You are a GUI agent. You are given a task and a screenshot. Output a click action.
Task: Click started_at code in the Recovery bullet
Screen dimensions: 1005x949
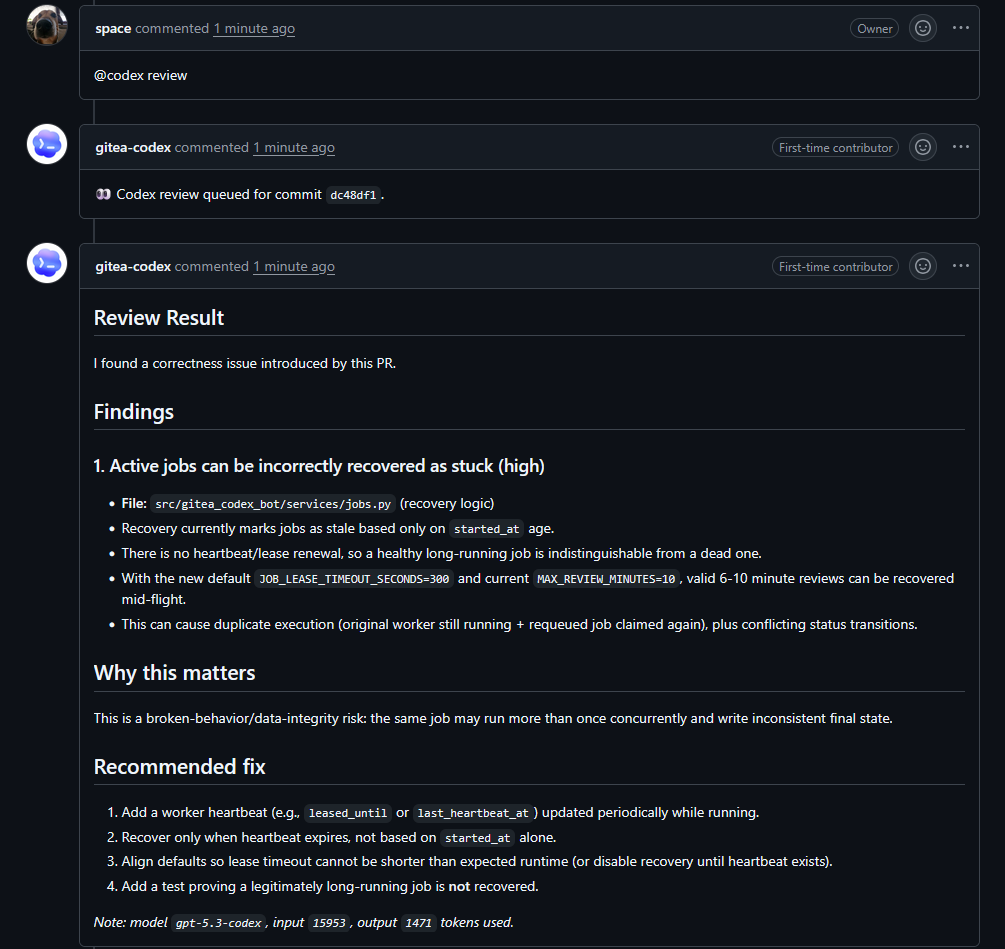tap(486, 529)
